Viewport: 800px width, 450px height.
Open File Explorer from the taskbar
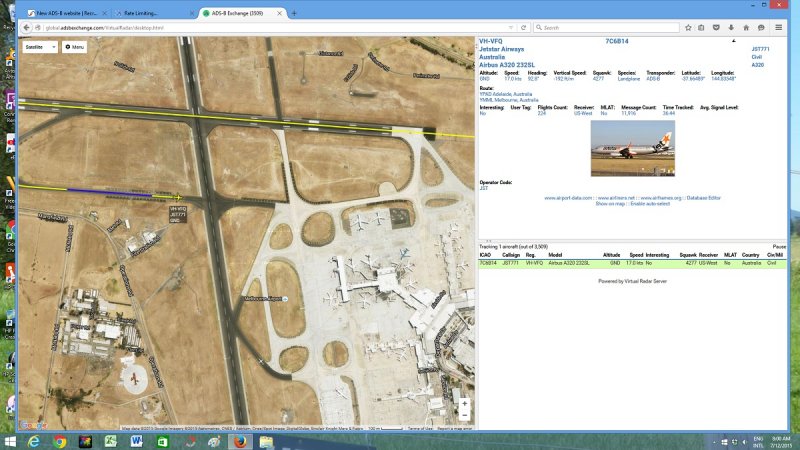click(x=266, y=441)
